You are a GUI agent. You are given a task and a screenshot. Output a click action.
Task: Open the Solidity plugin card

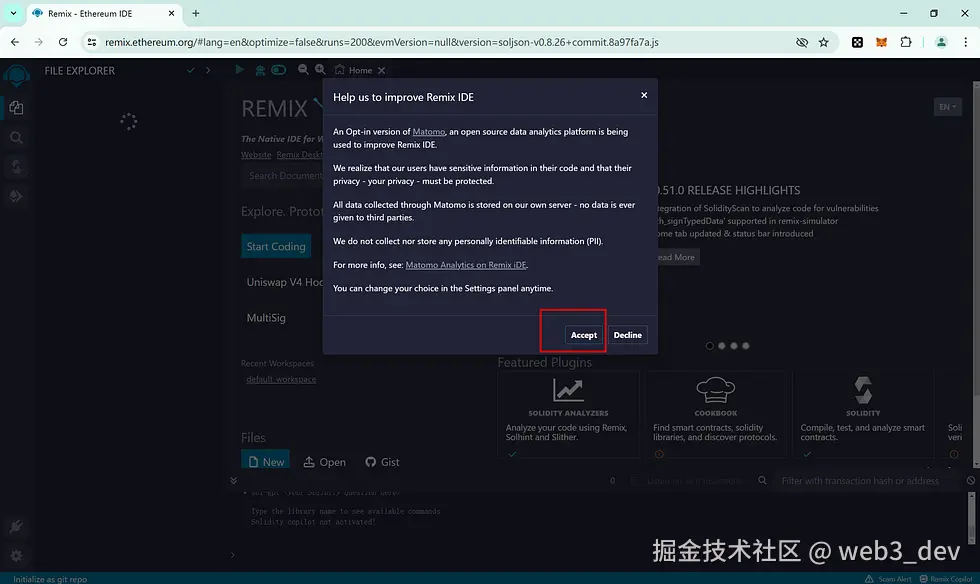[x=863, y=415]
